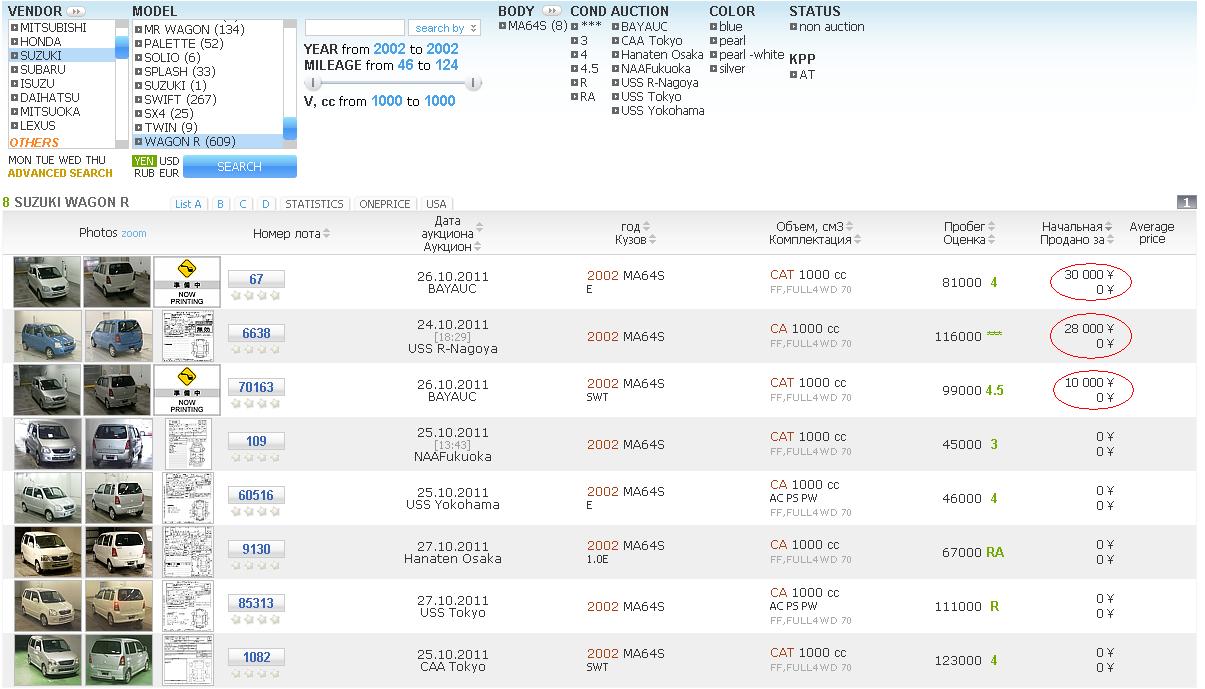
Task: Open the ADVANCED SEARCH link
Action: pos(60,174)
